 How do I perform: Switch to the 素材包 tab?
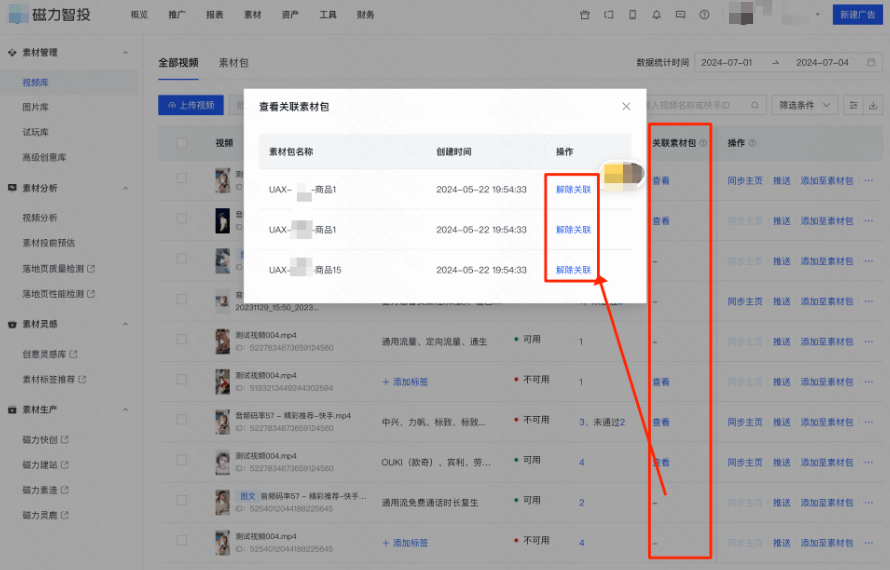233,62
